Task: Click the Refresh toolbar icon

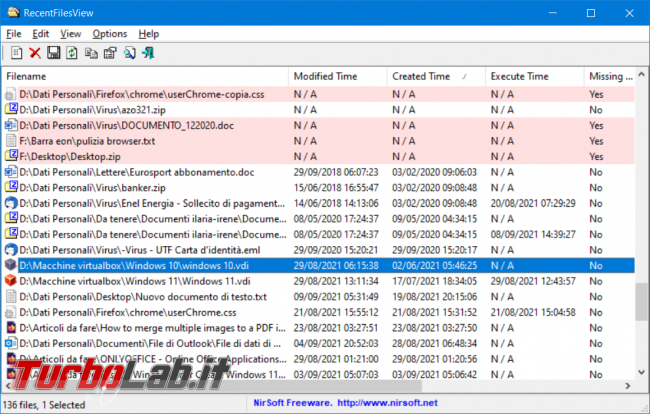Action: pos(72,53)
